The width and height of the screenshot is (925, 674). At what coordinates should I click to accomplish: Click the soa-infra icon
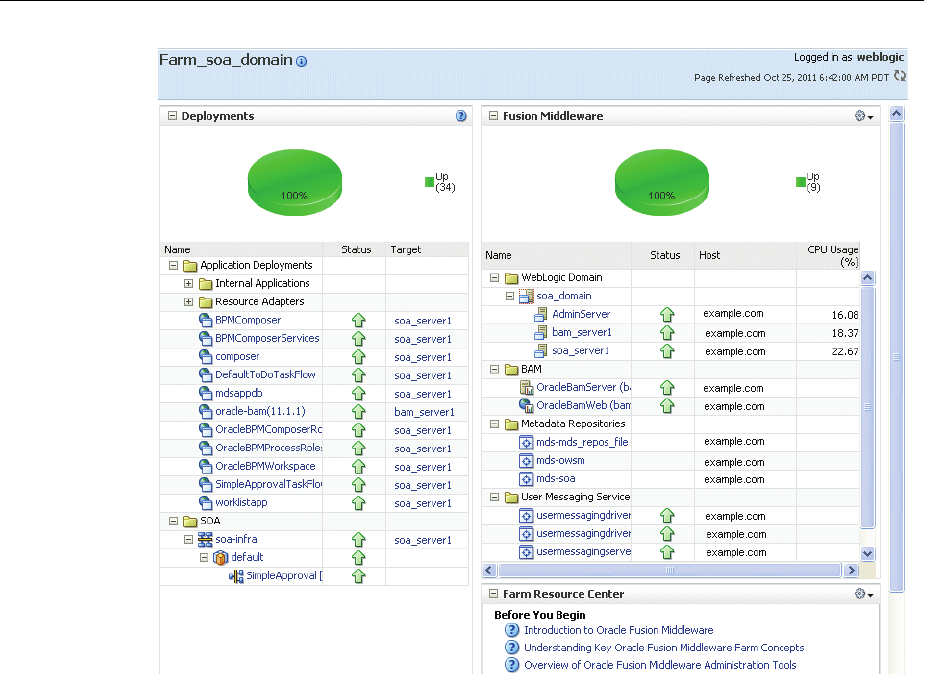point(205,539)
